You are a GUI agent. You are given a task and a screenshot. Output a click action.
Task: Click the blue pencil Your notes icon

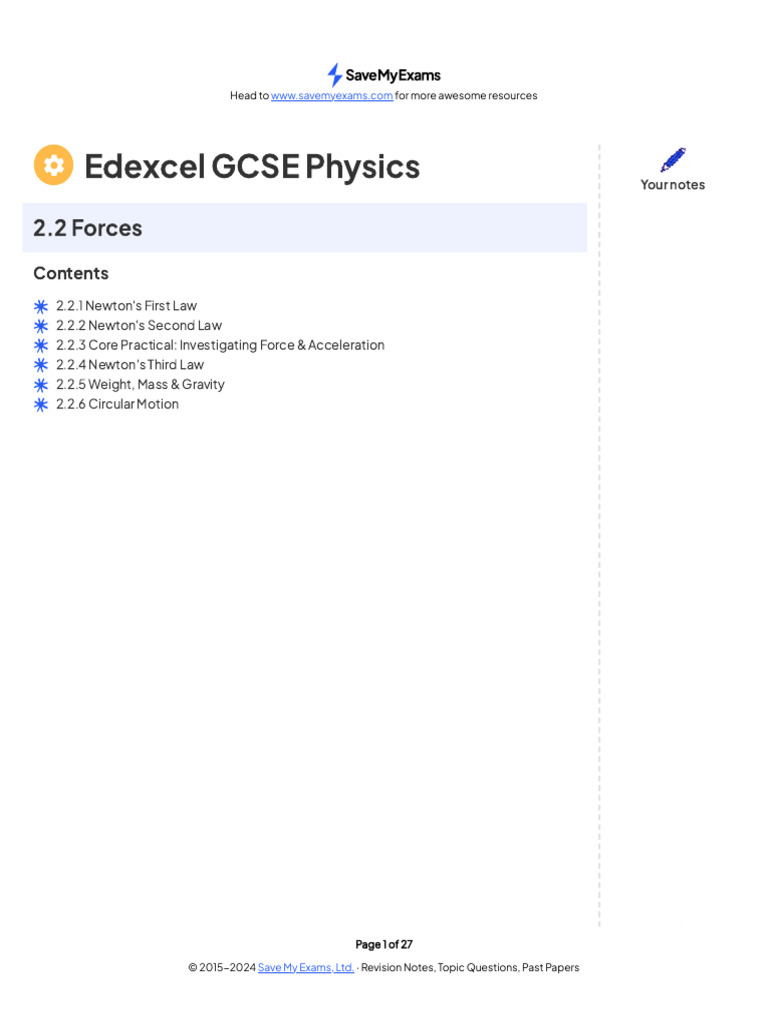coord(673,160)
